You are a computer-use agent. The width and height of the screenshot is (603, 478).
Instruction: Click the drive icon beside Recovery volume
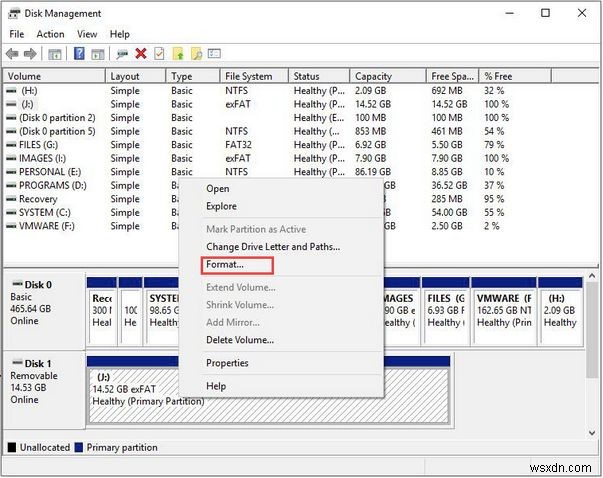pos(12,199)
